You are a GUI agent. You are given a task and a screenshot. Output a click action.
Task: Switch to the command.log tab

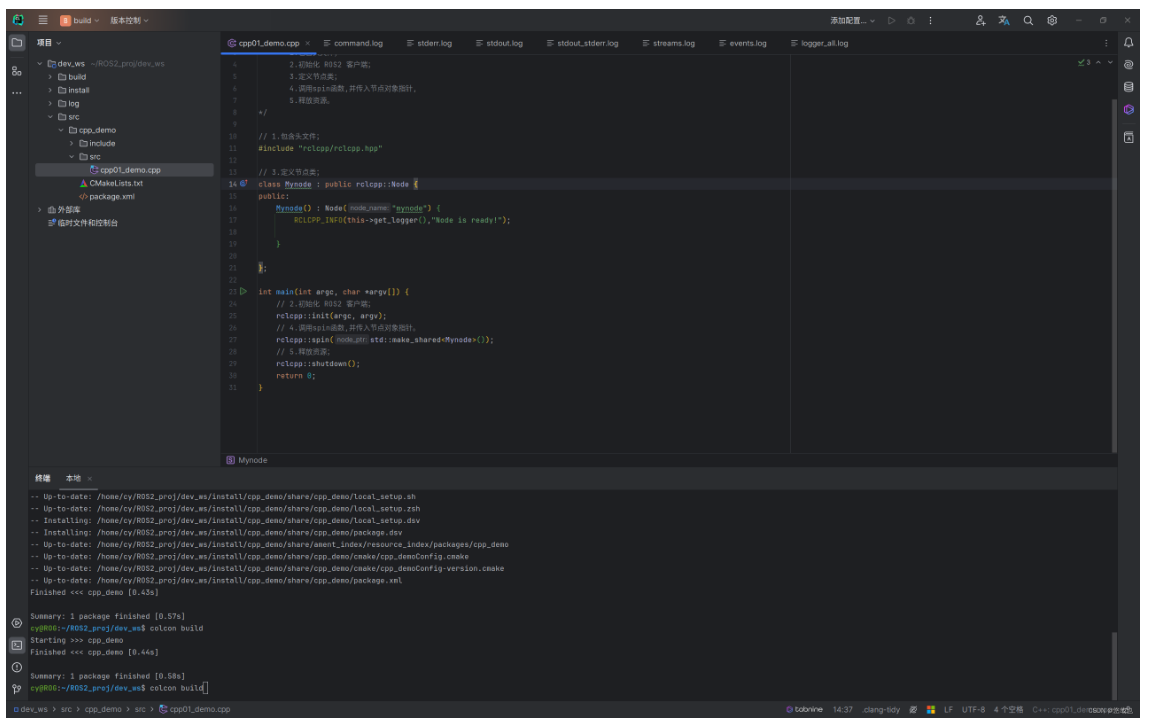tap(357, 43)
